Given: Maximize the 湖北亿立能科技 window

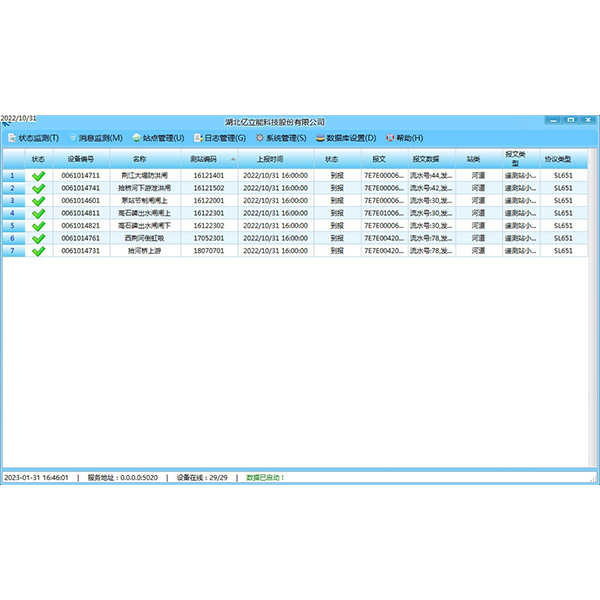Looking at the screenshot, I should tap(571, 120).
